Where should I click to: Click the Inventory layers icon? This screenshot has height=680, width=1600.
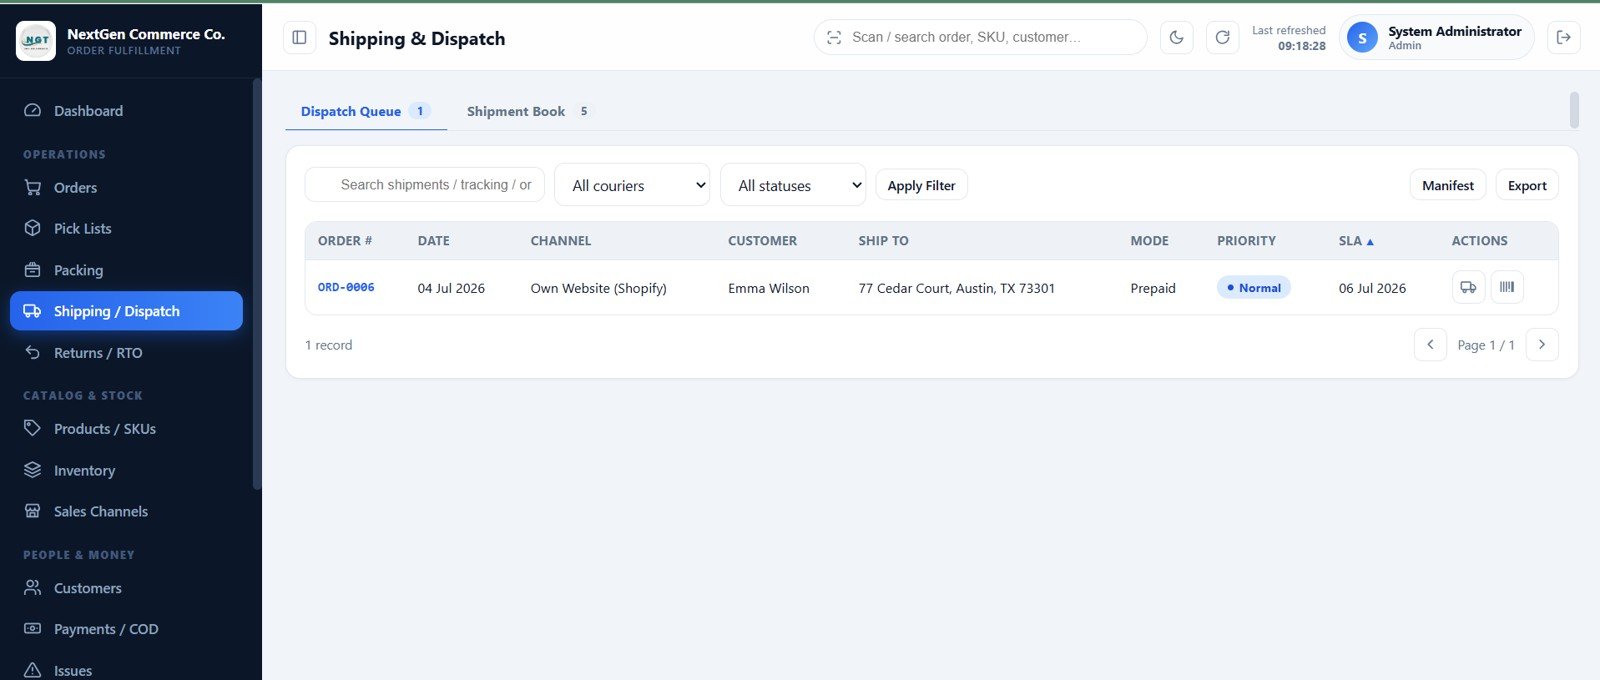click(33, 470)
